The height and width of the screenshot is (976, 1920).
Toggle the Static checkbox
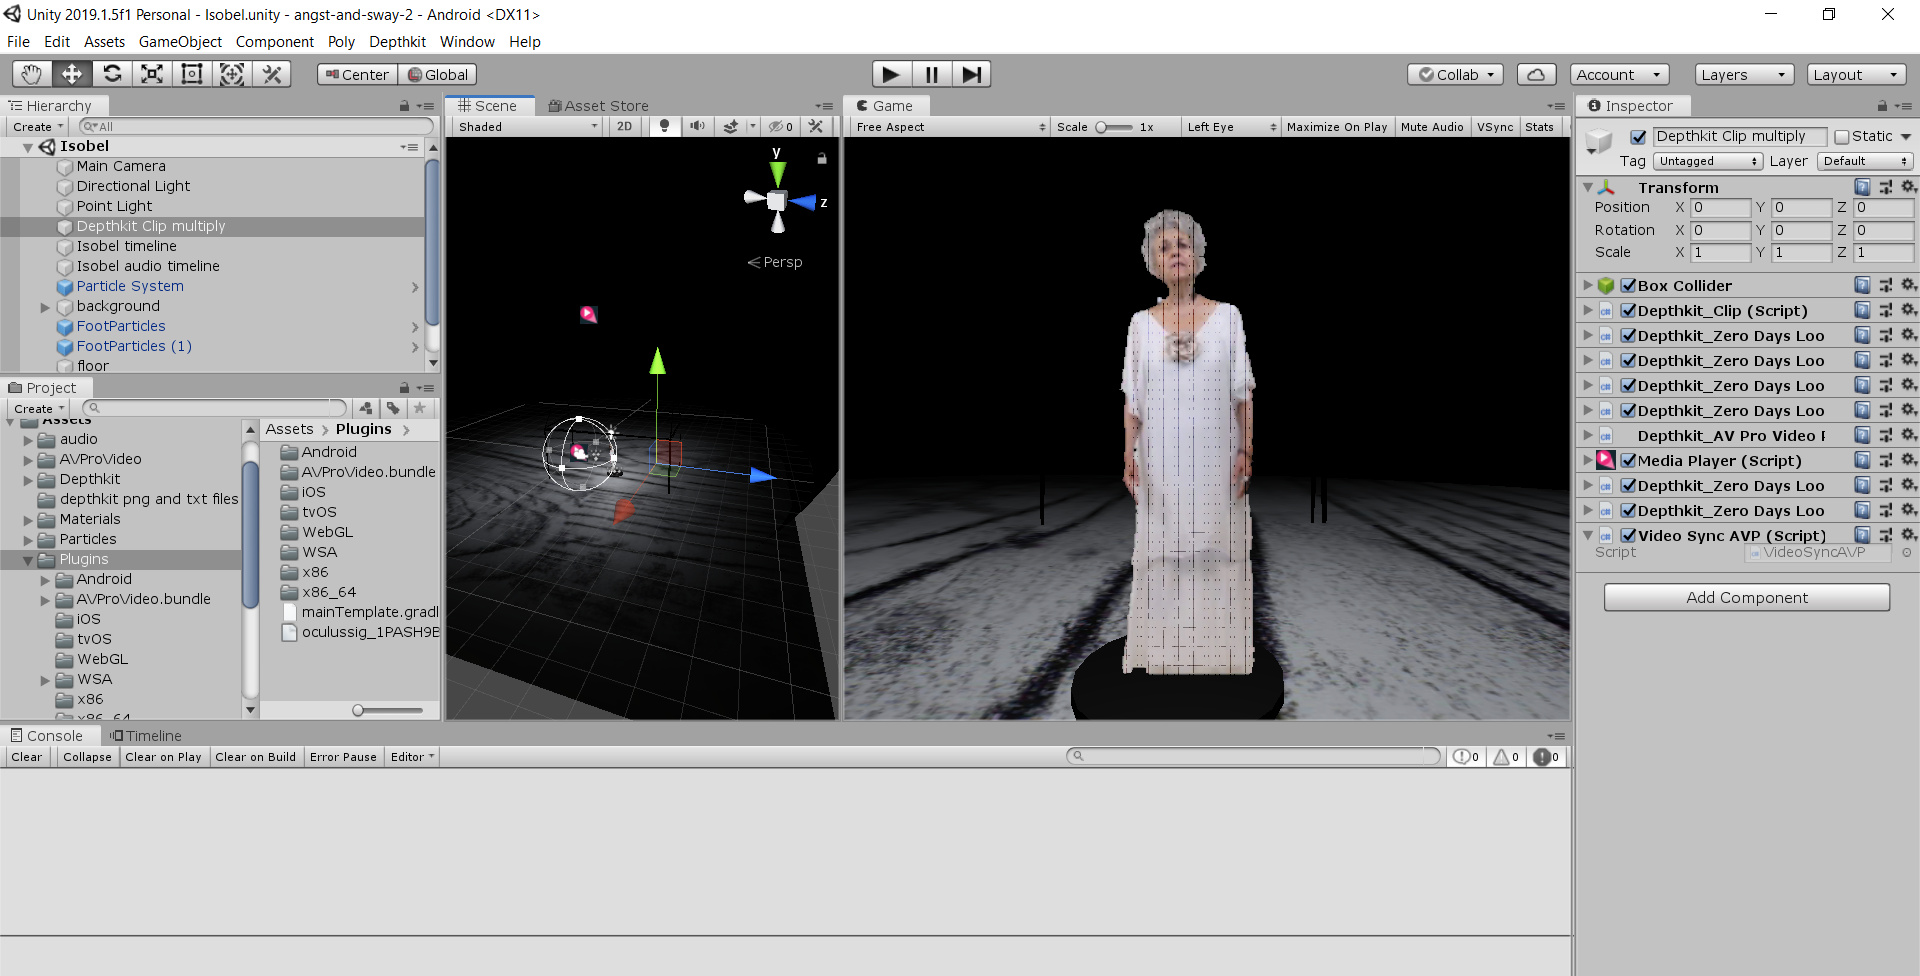[x=1841, y=137]
